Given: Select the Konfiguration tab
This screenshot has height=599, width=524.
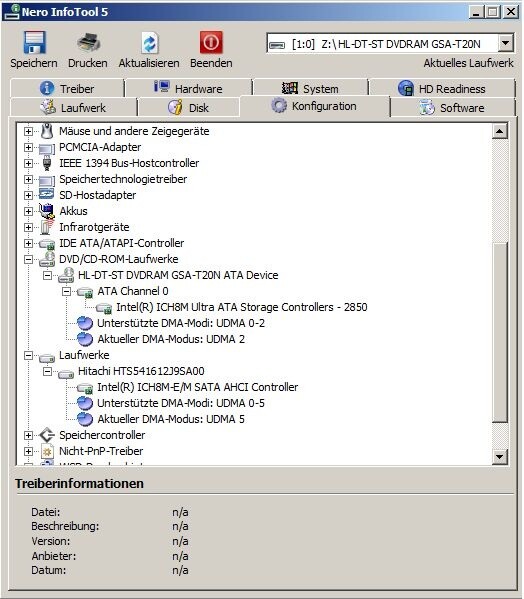Looking at the screenshot, I should click(315, 106).
